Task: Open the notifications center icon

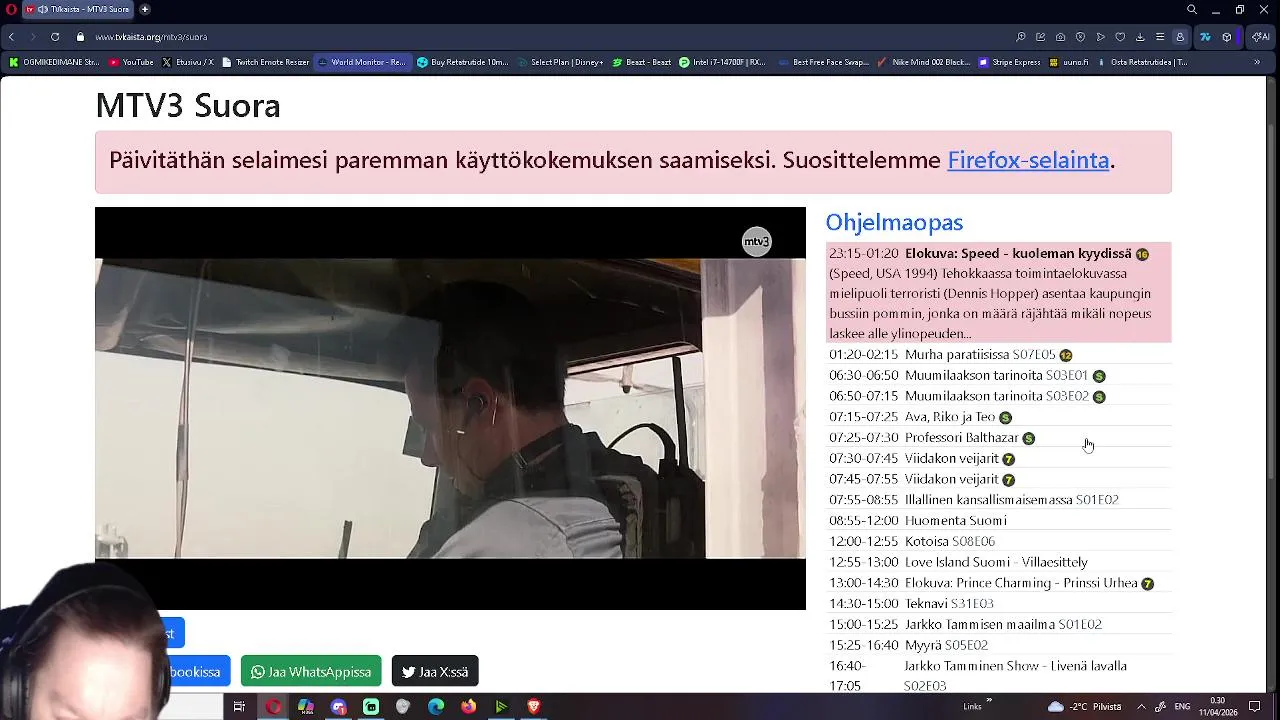Action: (1255, 707)
